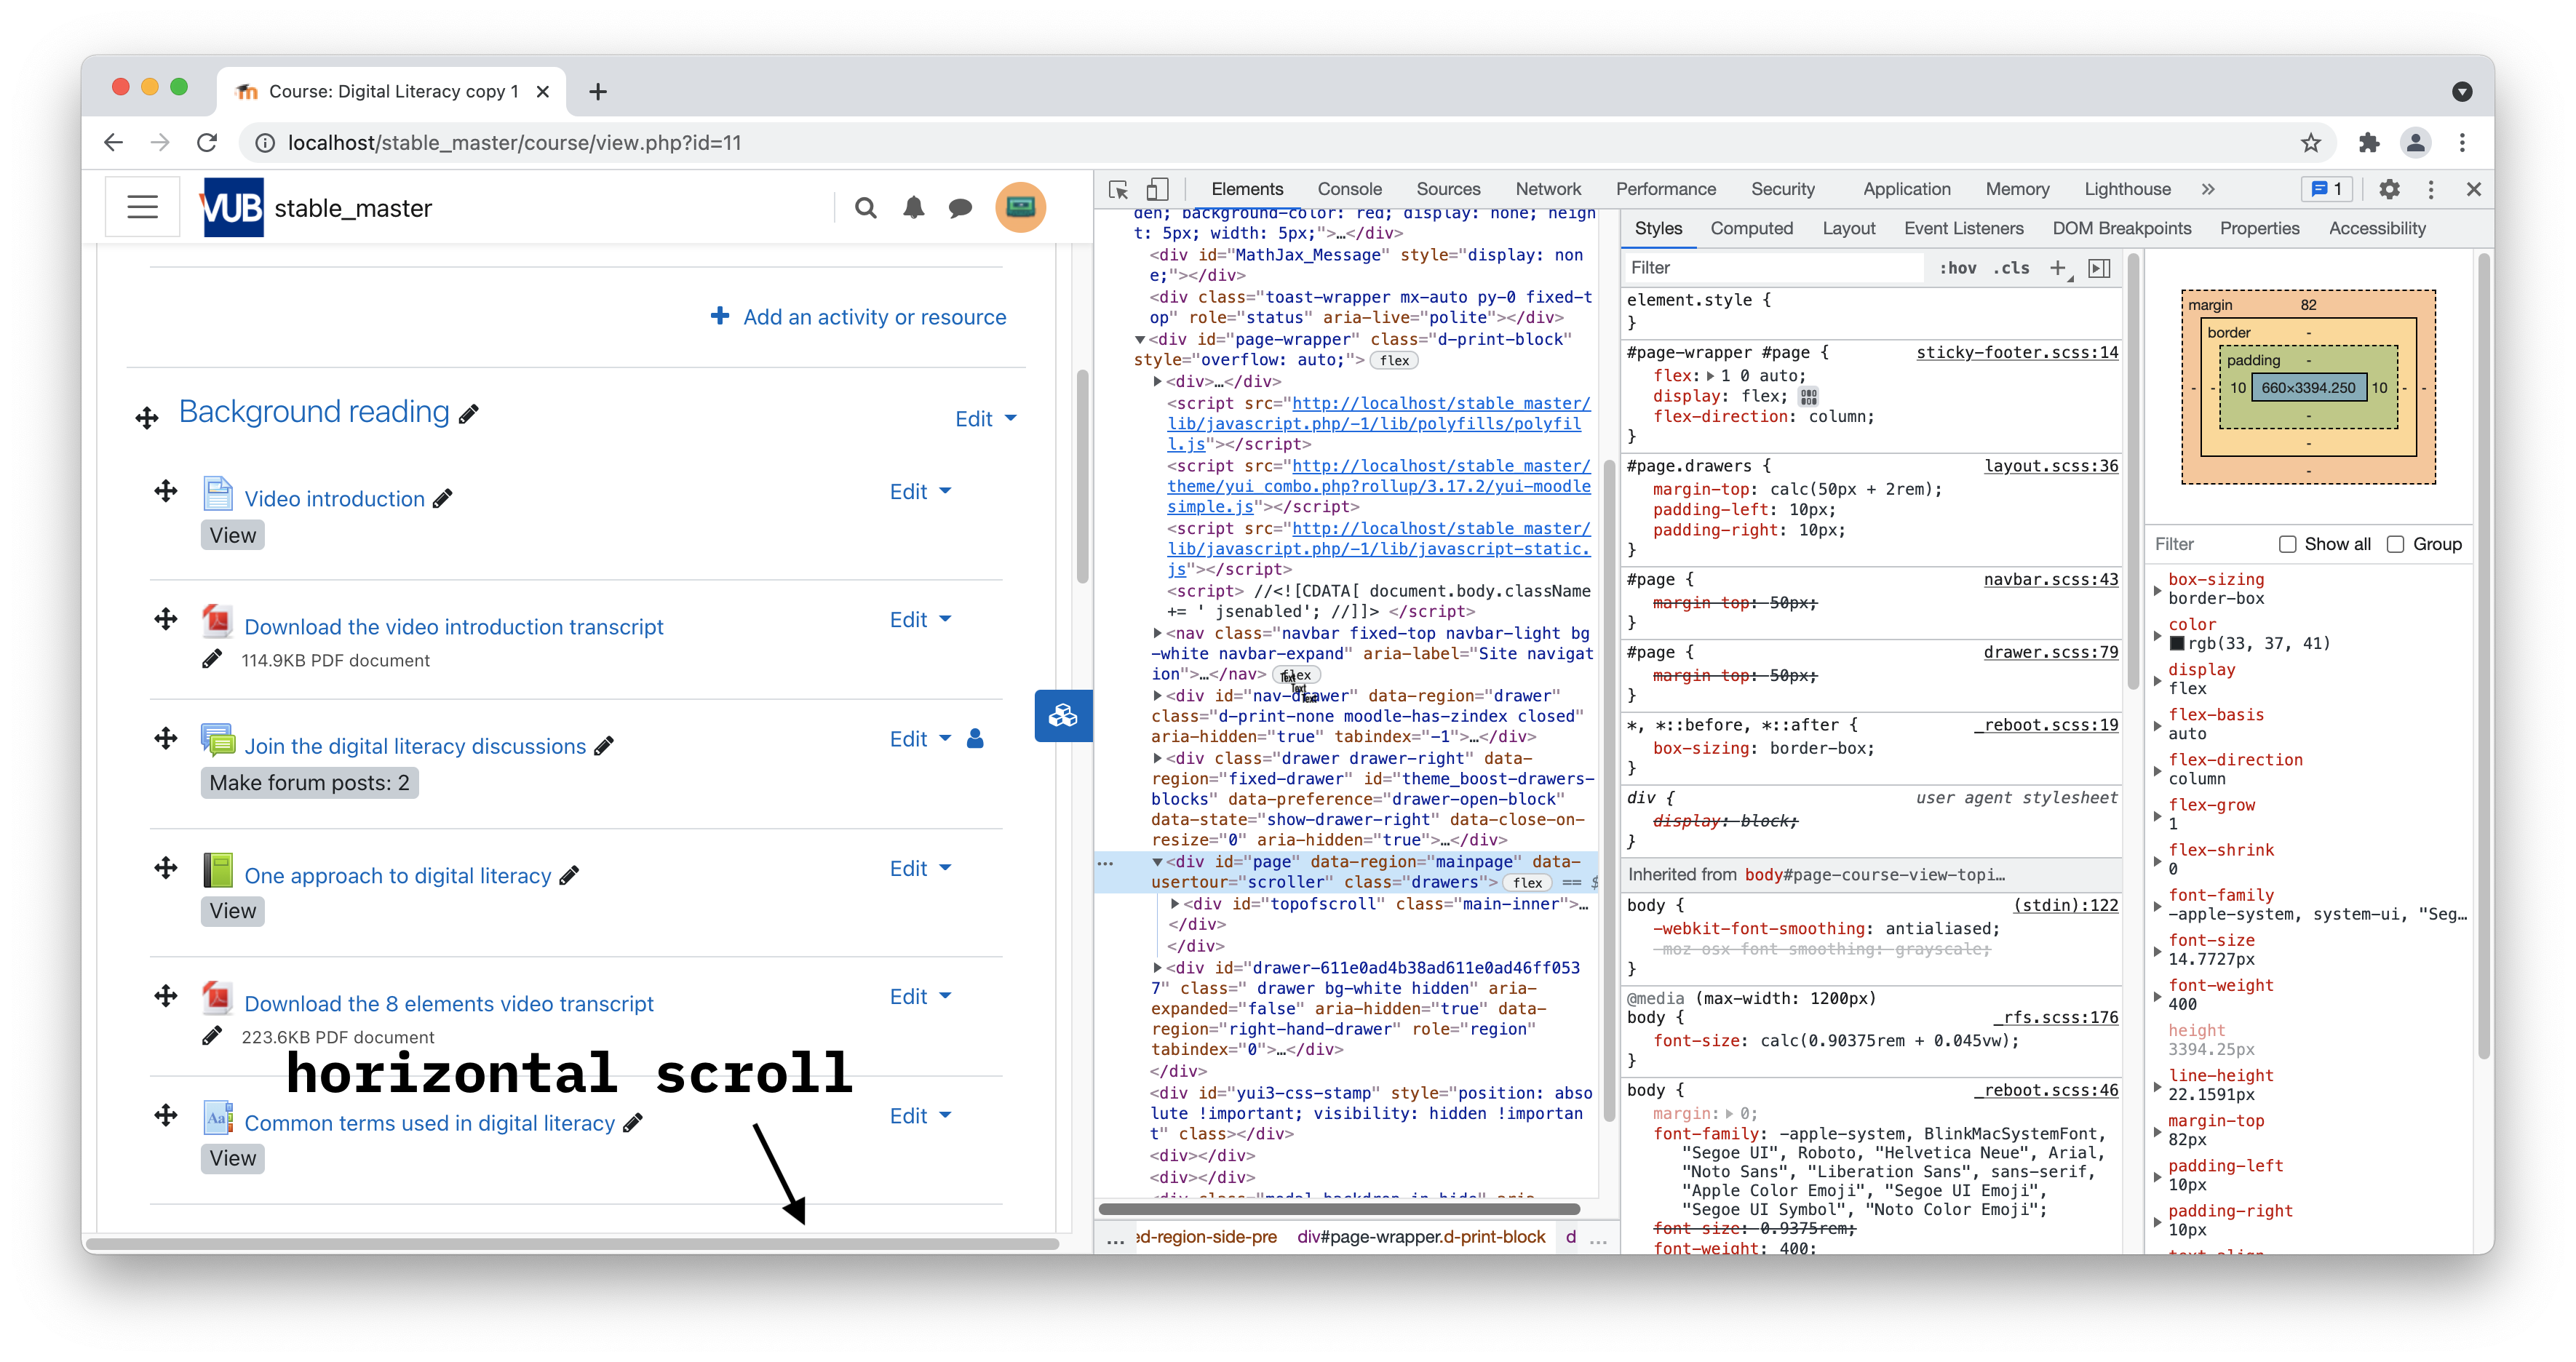Click pencil next to Join the digital literacy discussions
Screen dimensions: 2576x1362
pos(603,747)
